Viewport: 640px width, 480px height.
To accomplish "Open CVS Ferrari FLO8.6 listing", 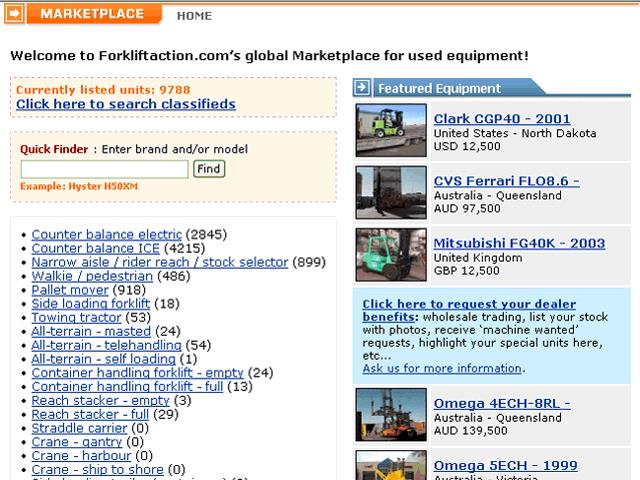I will (x=506, y=181).
